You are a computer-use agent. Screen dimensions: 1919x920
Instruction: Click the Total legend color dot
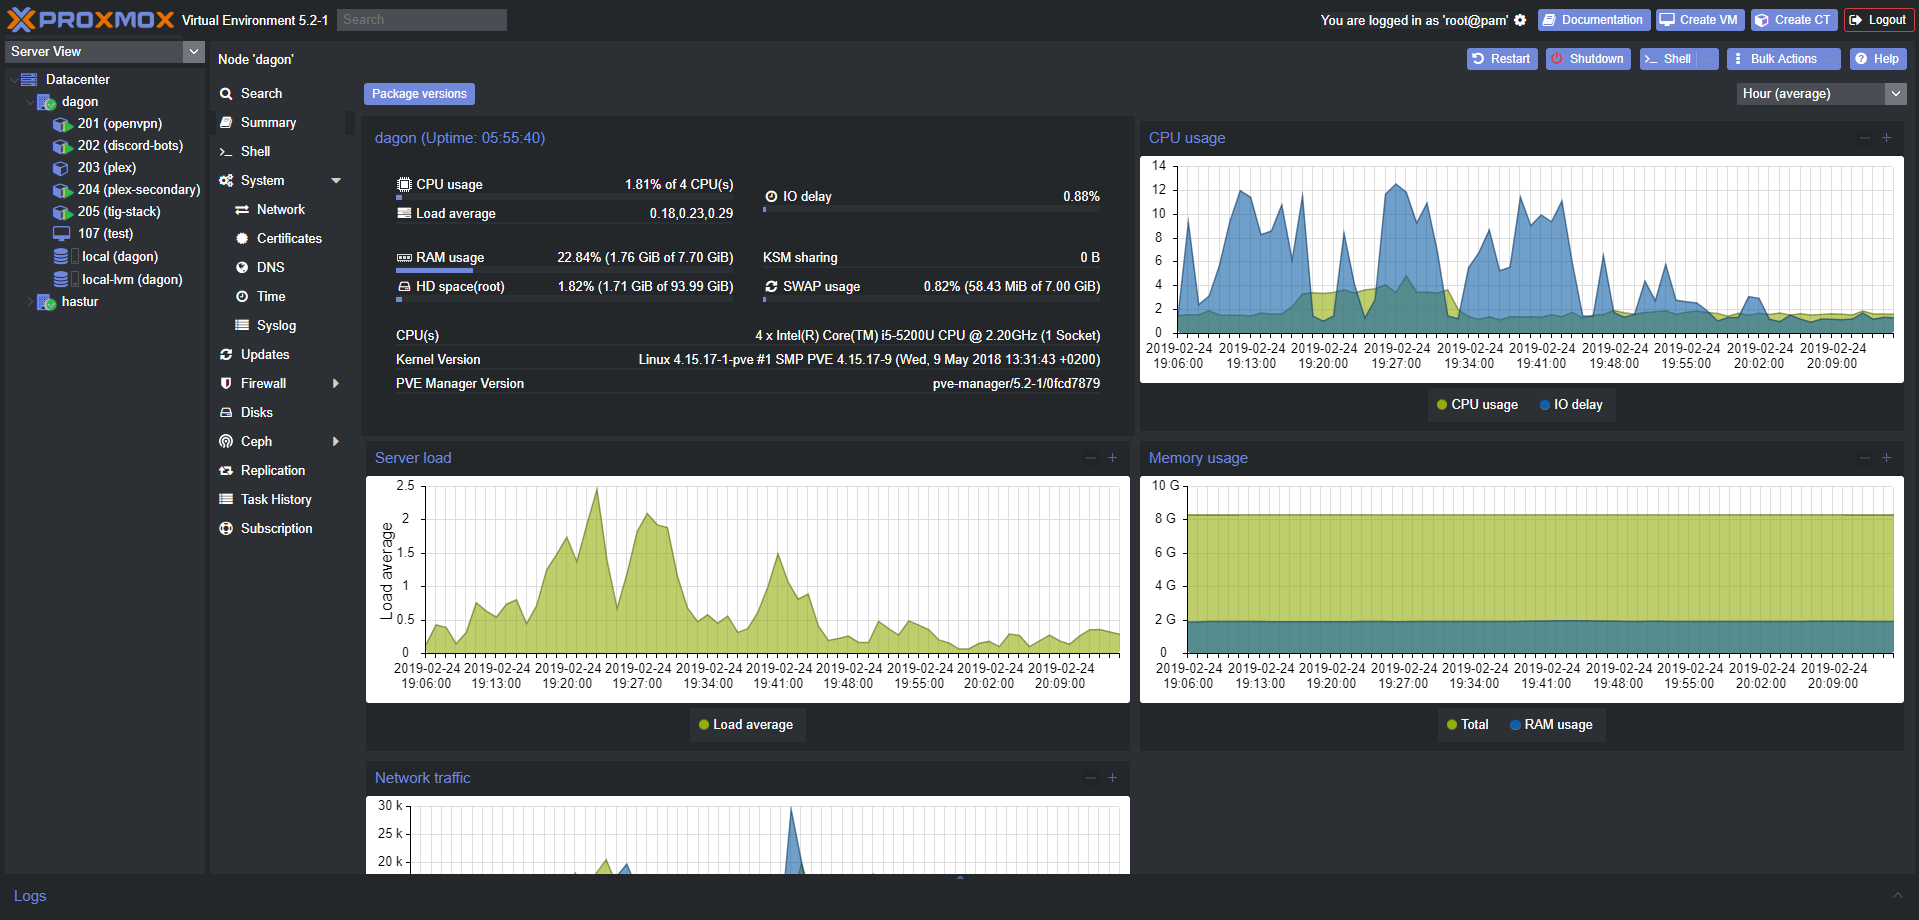1452,725
